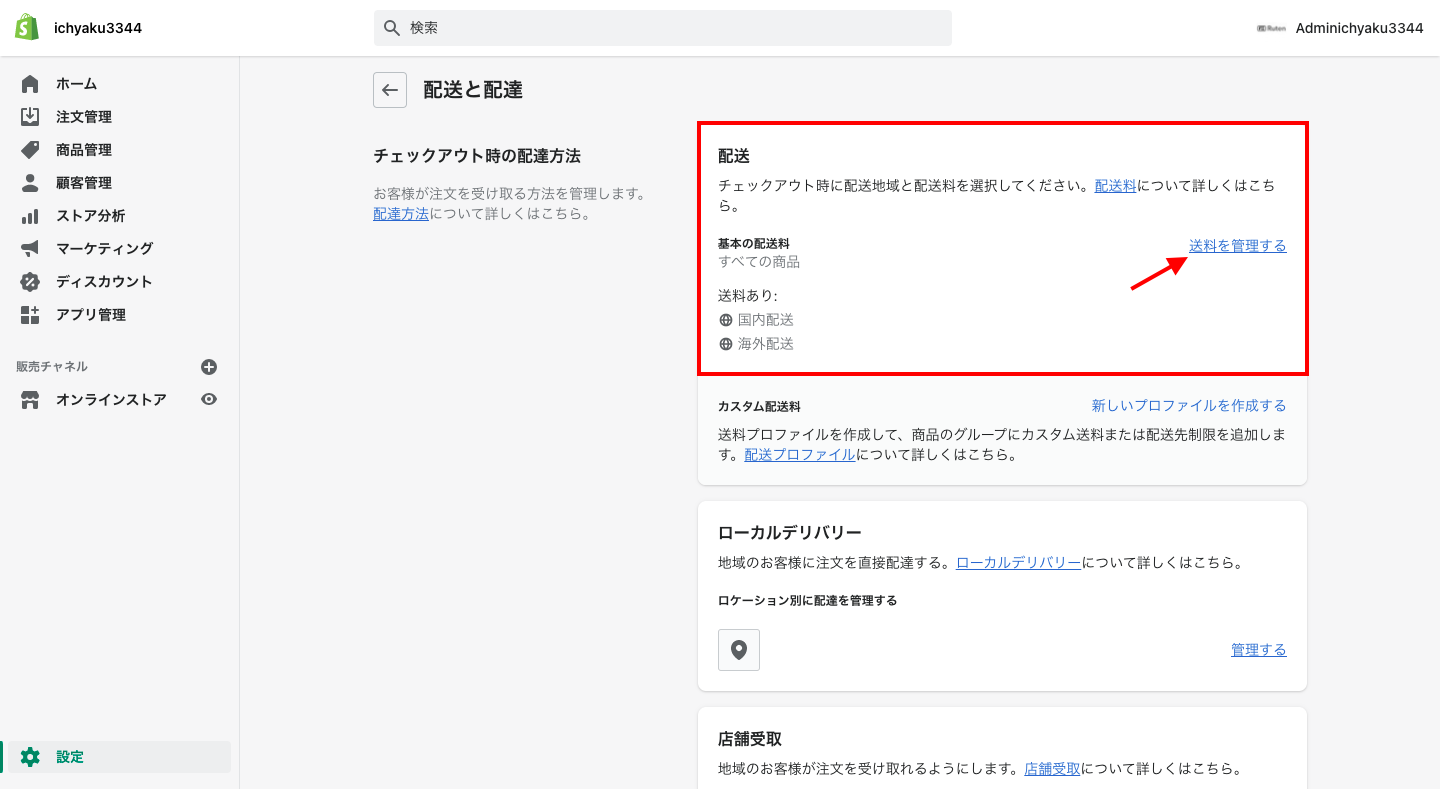Click the 設定 gear icon
The width and height of the screenshot is (1440, 789).
[x=30, y=757]
